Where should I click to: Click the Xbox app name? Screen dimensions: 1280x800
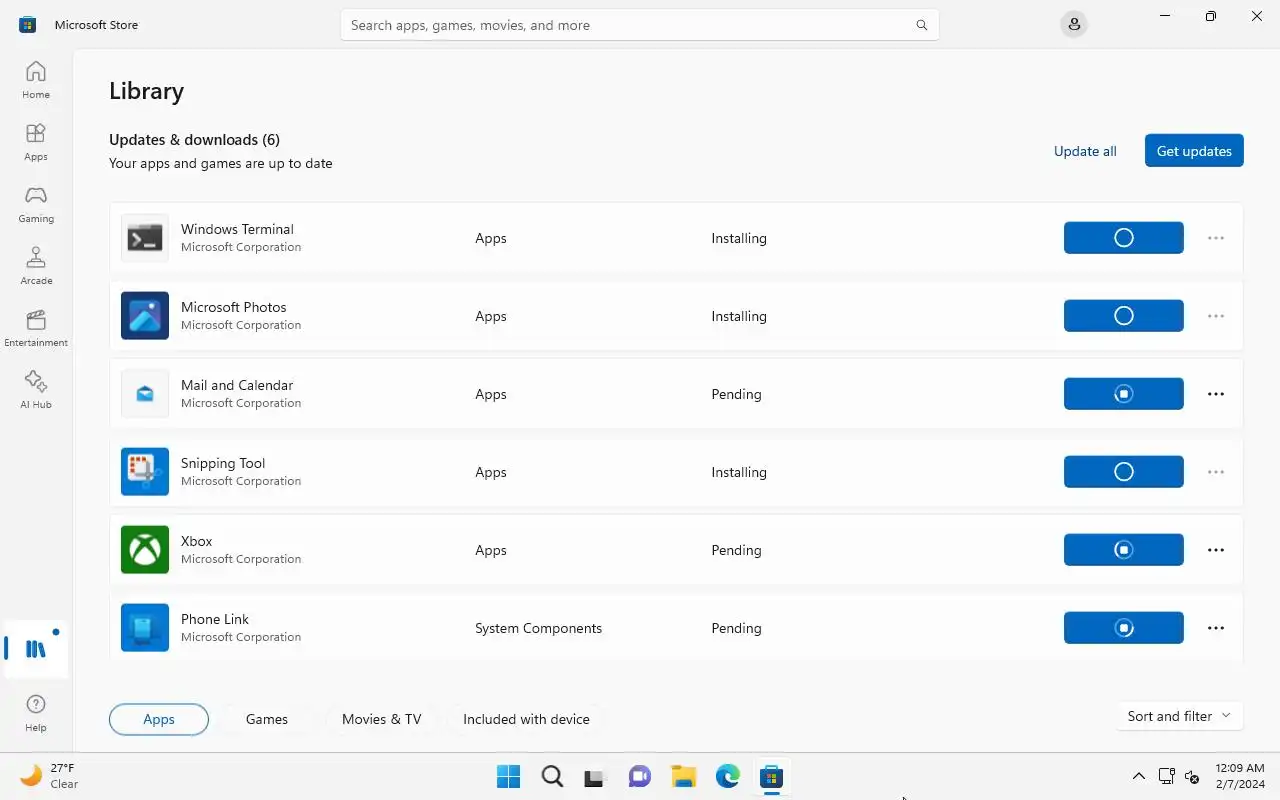pos(196,541)
